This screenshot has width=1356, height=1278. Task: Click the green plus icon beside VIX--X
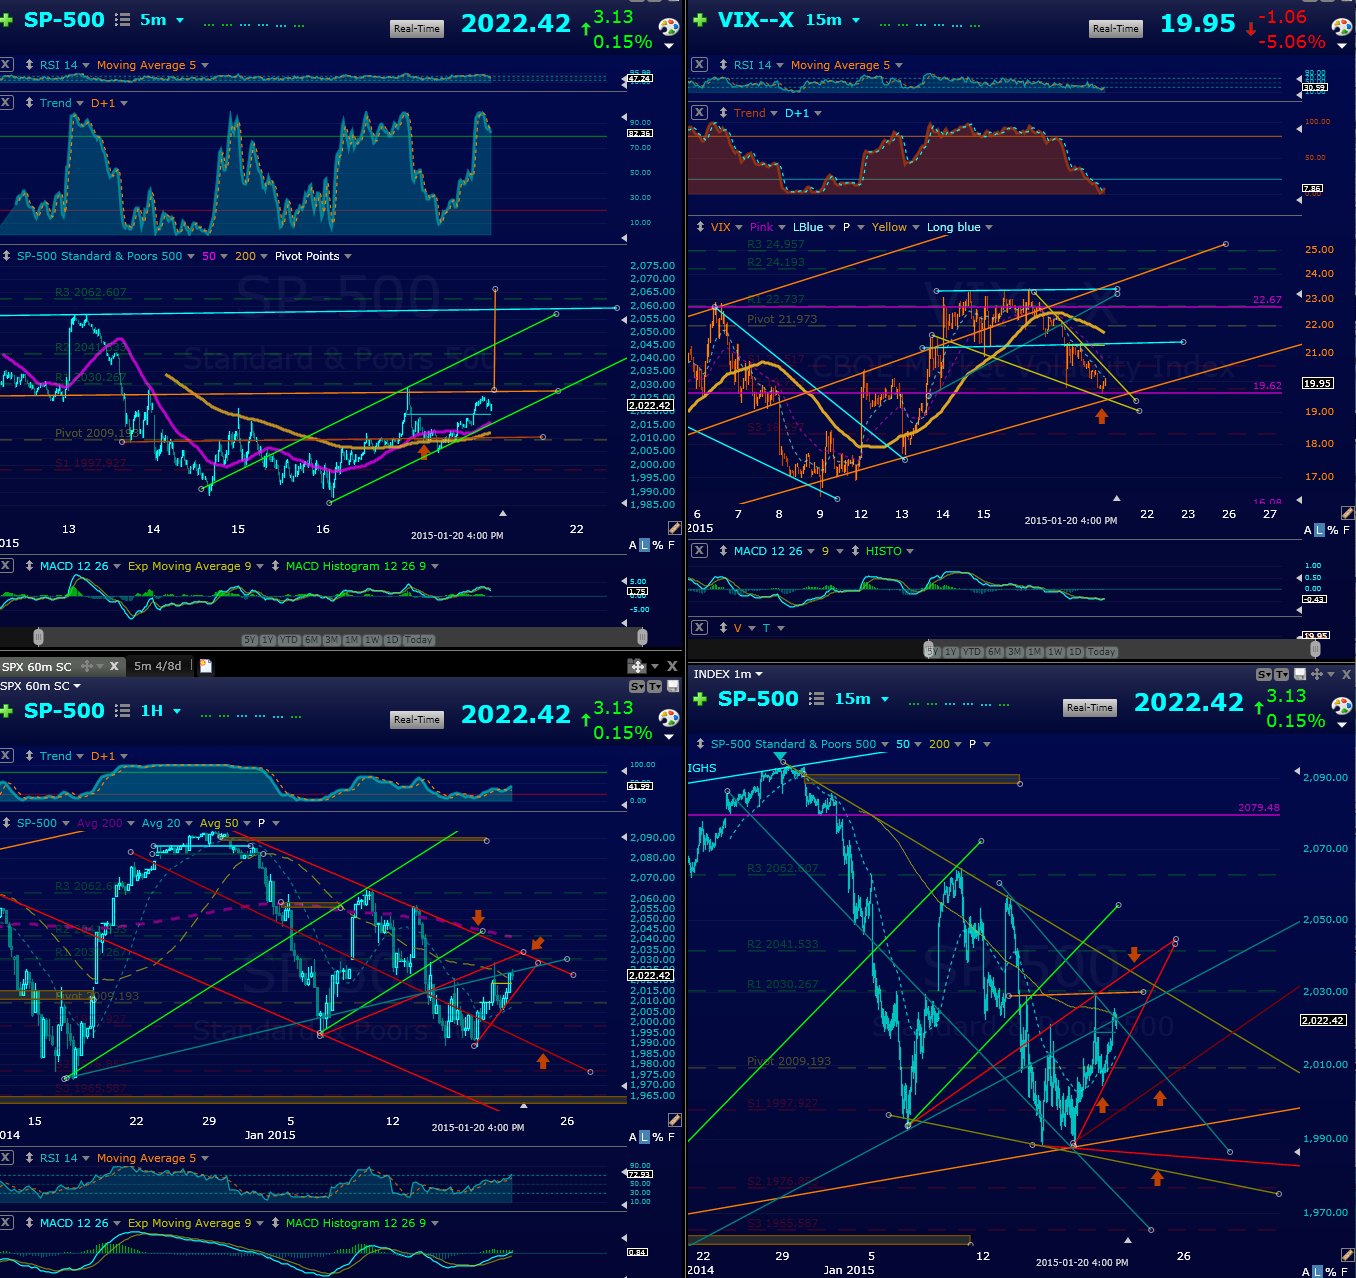click(700, 20)
